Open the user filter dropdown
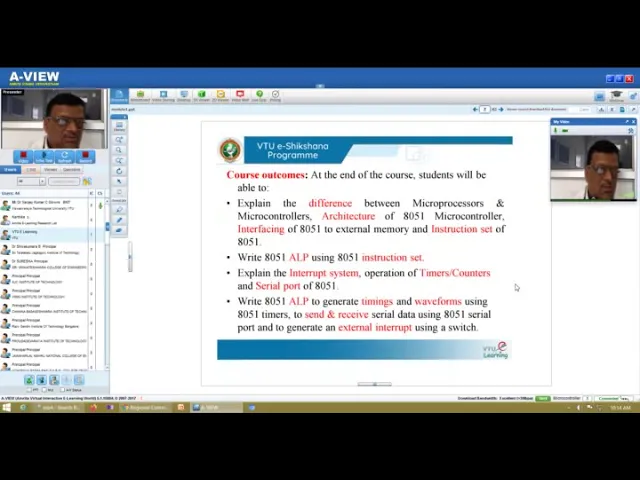Viewport: 640px width, 480px height. coord(31,181)
